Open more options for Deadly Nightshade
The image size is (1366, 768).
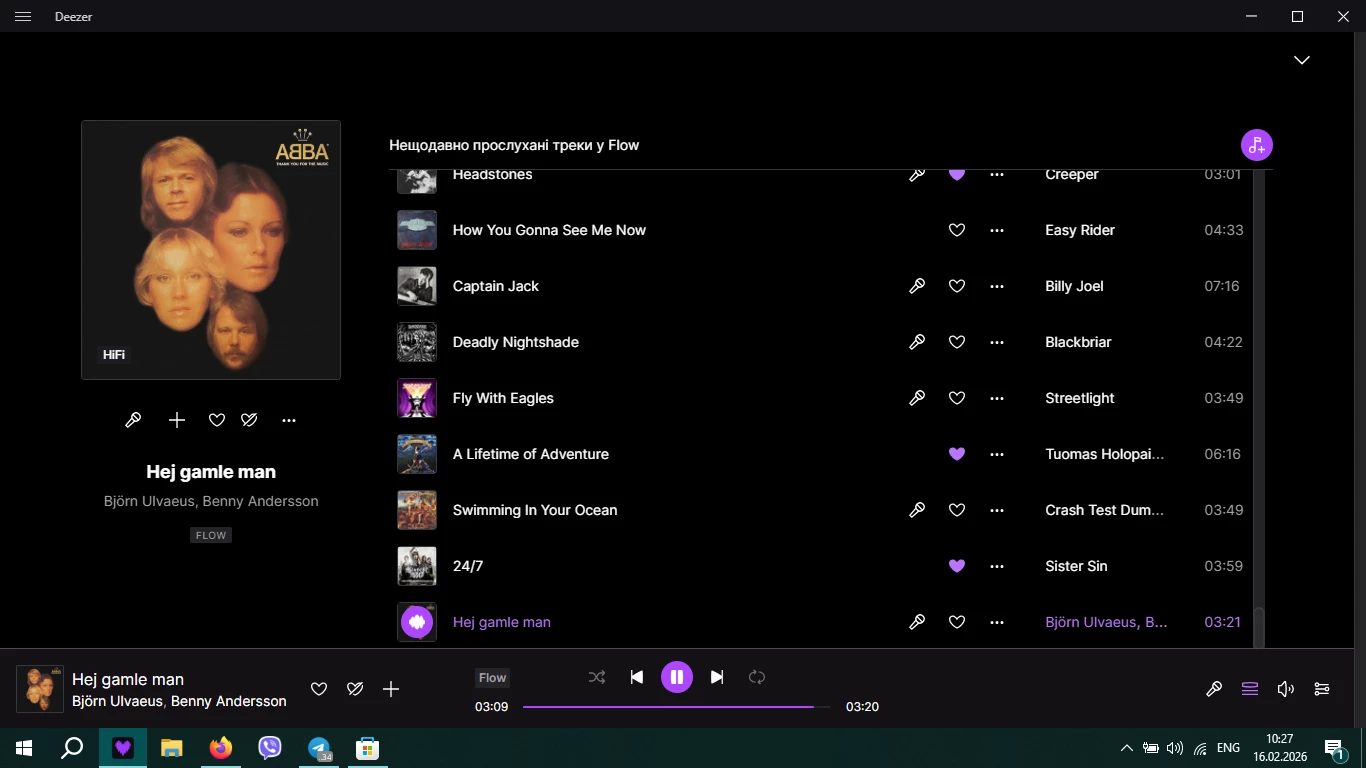pos(997,342)
